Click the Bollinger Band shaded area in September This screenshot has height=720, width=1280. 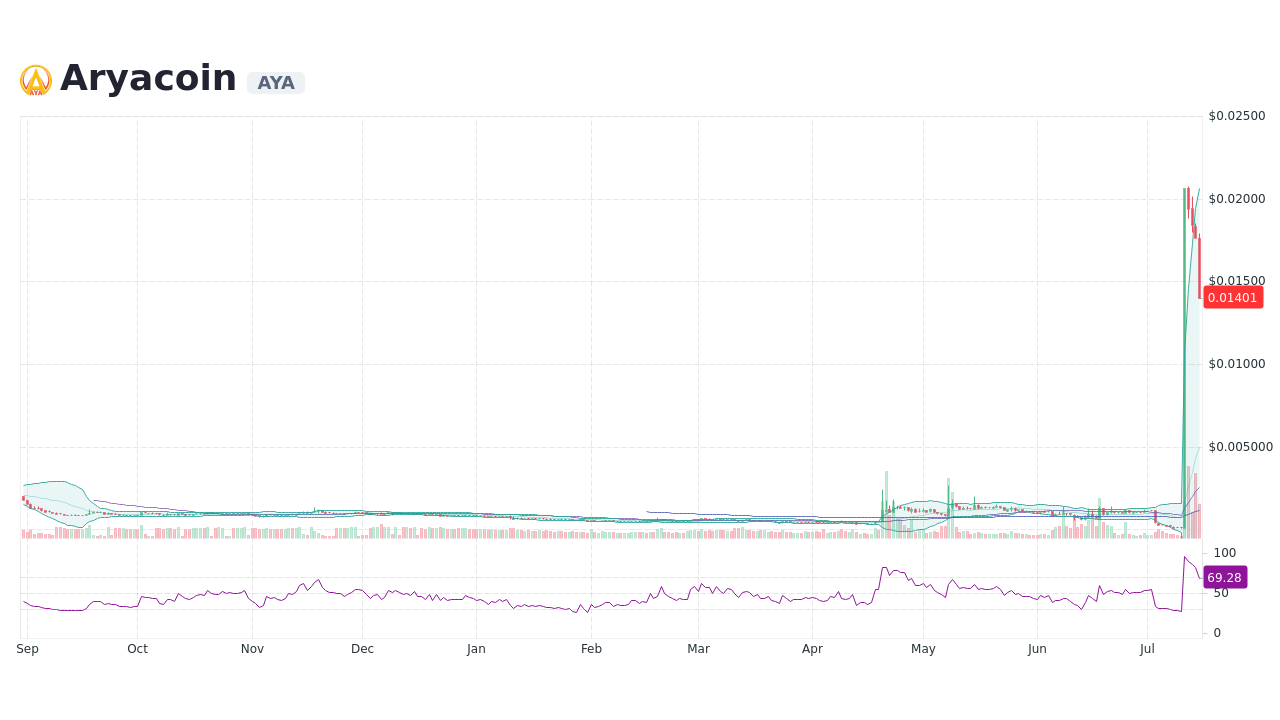click(50, 498)
